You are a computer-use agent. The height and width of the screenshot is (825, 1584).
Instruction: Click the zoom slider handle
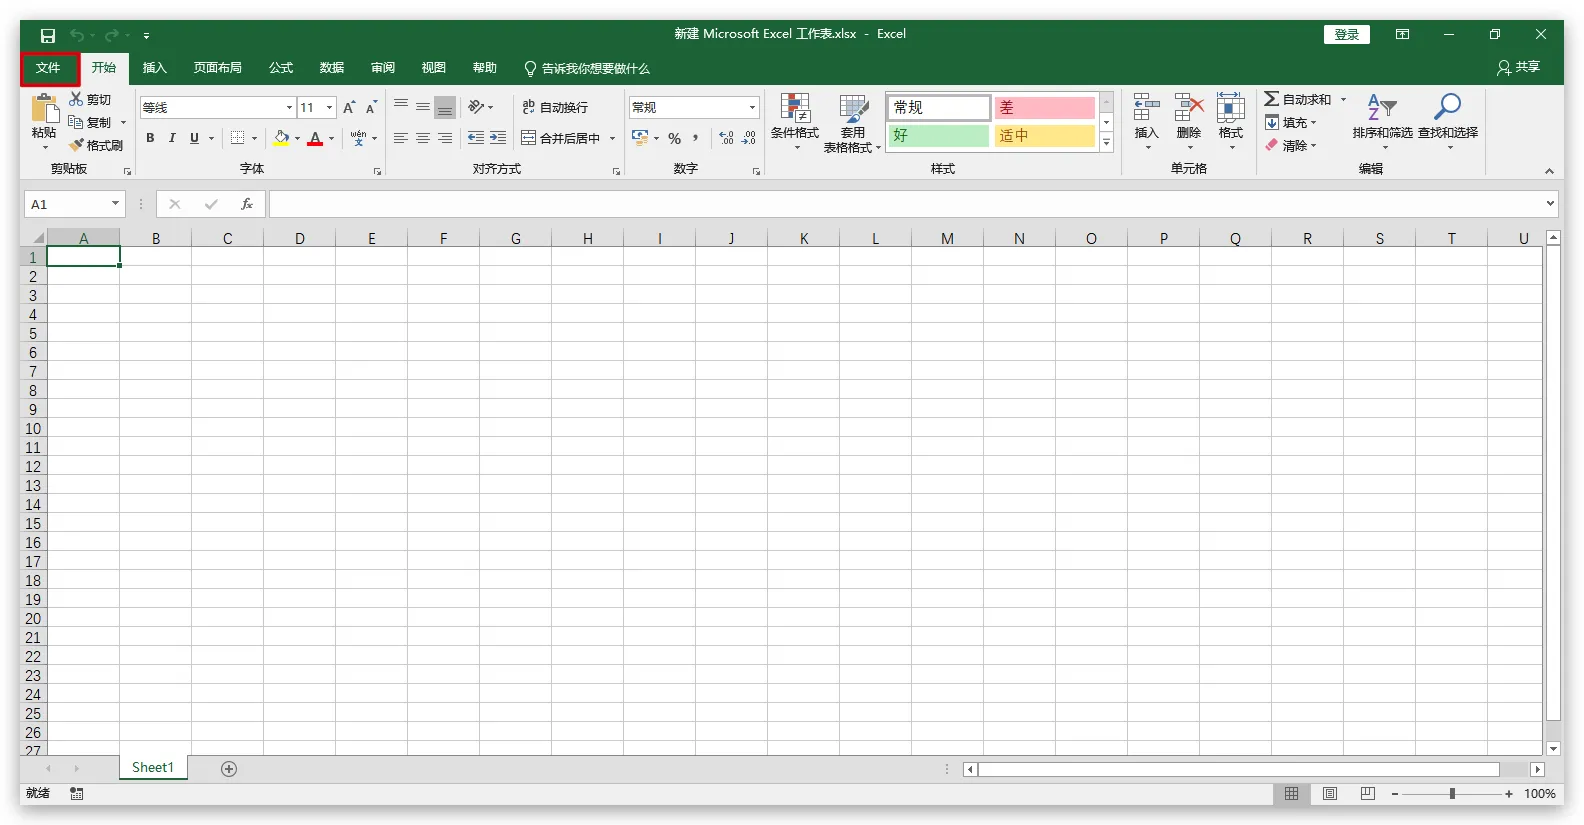[x=1452, y=793]
